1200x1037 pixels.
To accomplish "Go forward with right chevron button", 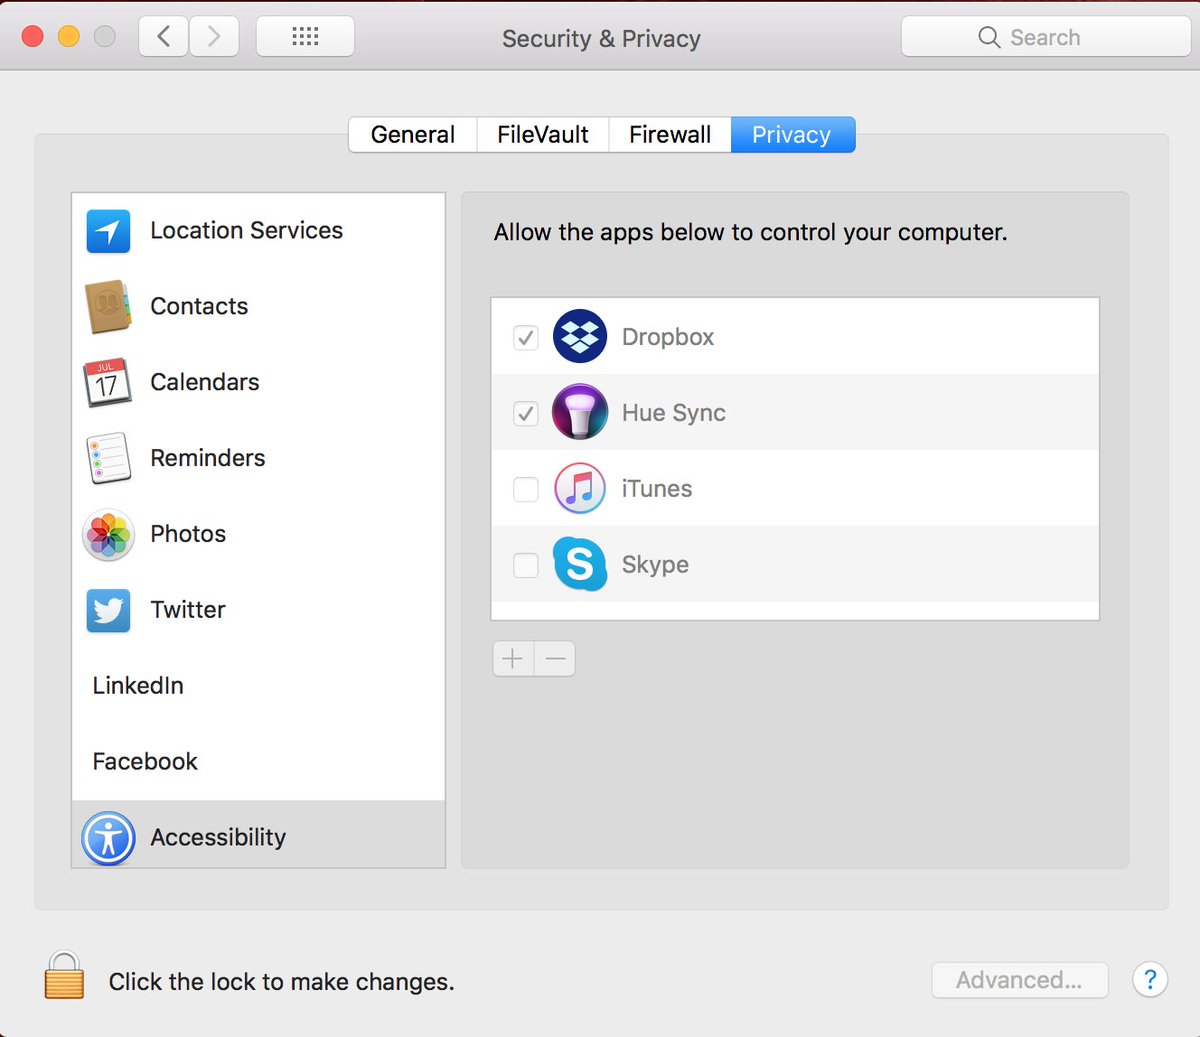I will 214,37.
